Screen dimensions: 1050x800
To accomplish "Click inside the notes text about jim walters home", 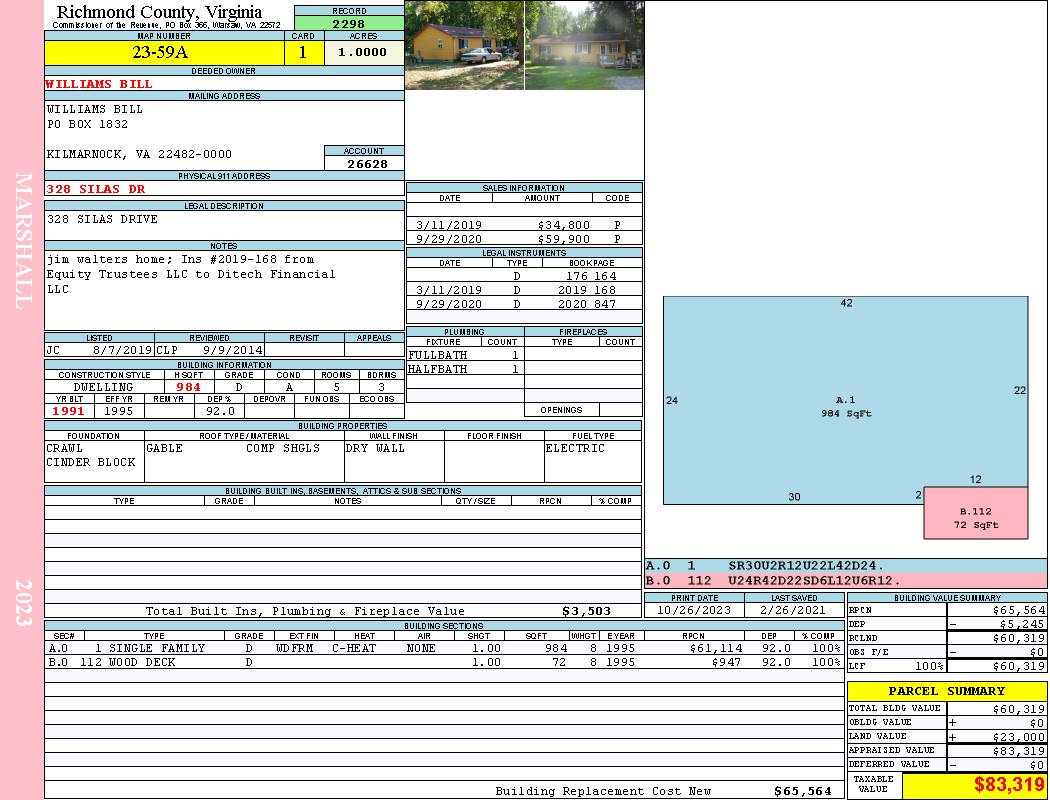I will [190, 274].
